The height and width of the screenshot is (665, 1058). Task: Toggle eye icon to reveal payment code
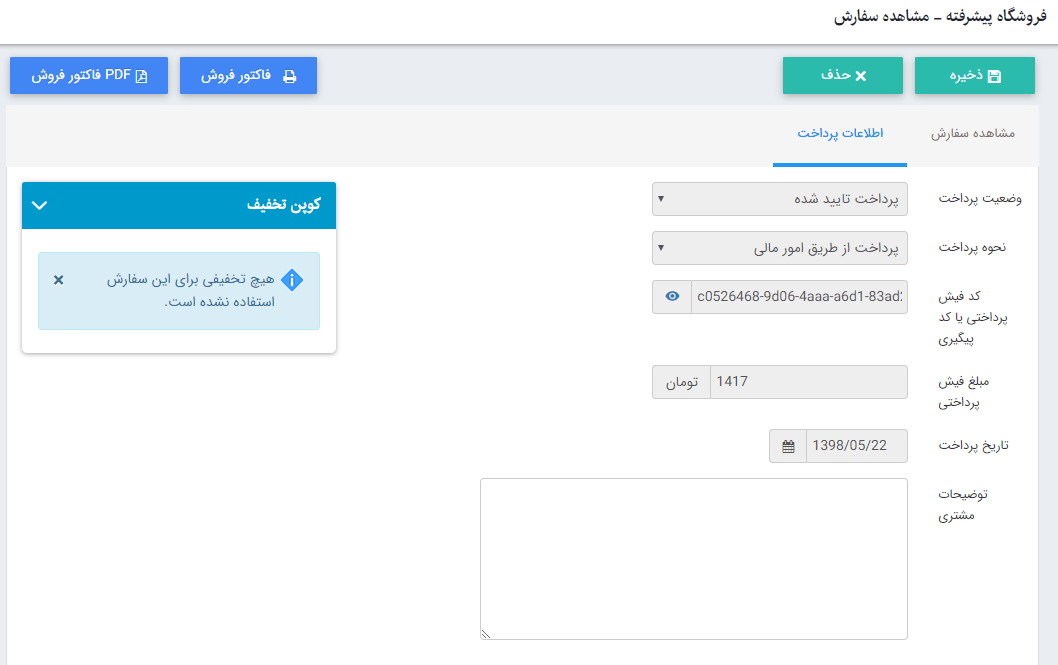pyautogui.click(x=672, y=296)
